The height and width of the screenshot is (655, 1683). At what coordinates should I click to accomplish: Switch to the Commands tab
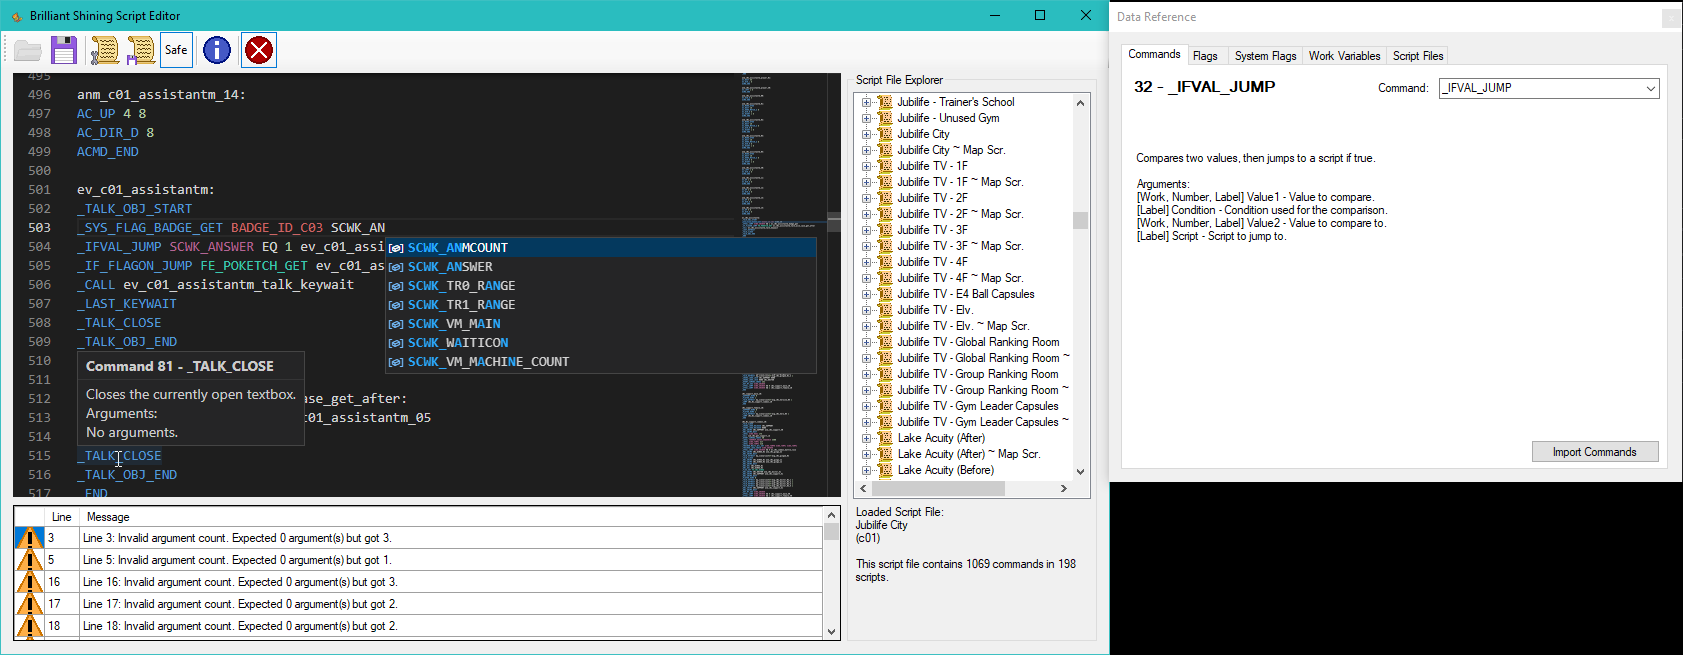tap(1154, 54)
